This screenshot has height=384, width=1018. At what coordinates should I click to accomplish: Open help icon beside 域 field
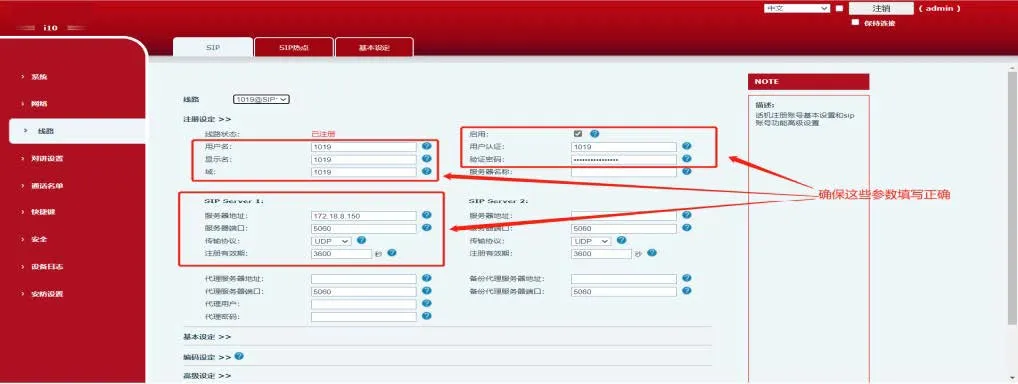click(427, 172)
